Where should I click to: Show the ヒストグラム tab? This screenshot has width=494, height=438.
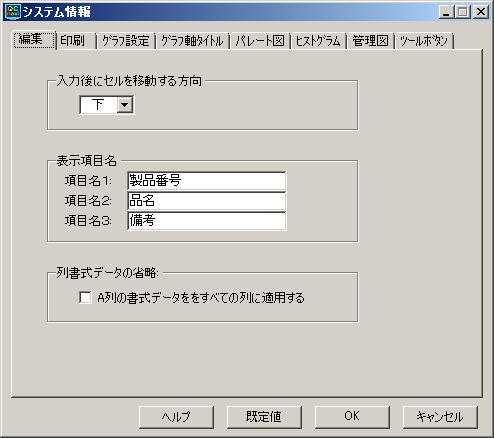tap(318, 41)
